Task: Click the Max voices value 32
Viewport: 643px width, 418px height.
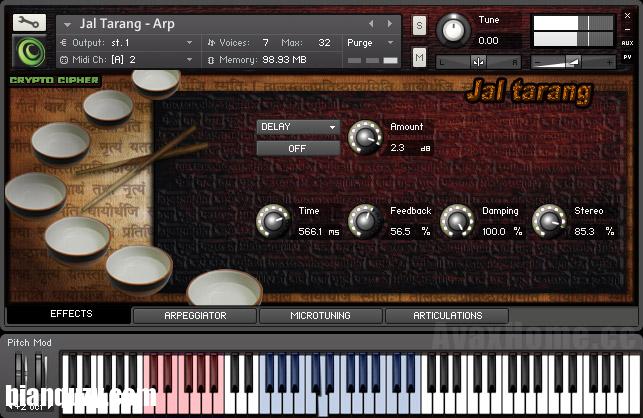Action: [324, 43]
